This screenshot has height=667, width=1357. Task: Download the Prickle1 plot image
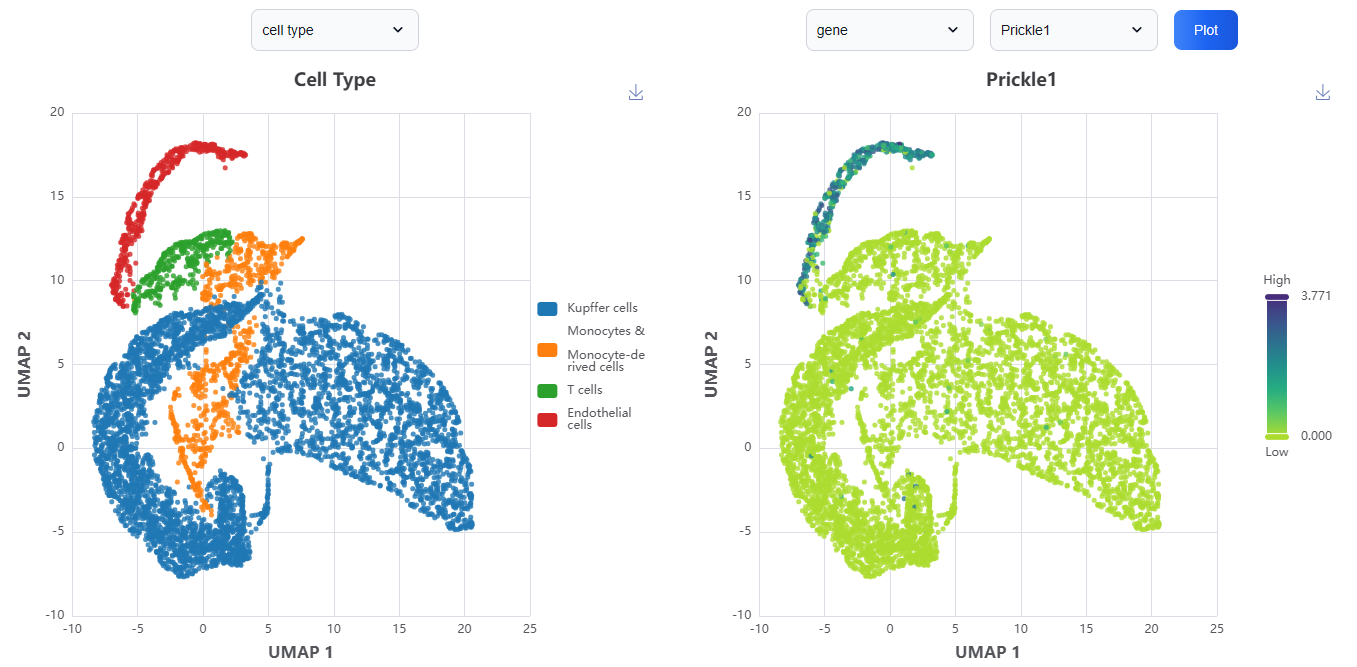(x=1323, y=92)
